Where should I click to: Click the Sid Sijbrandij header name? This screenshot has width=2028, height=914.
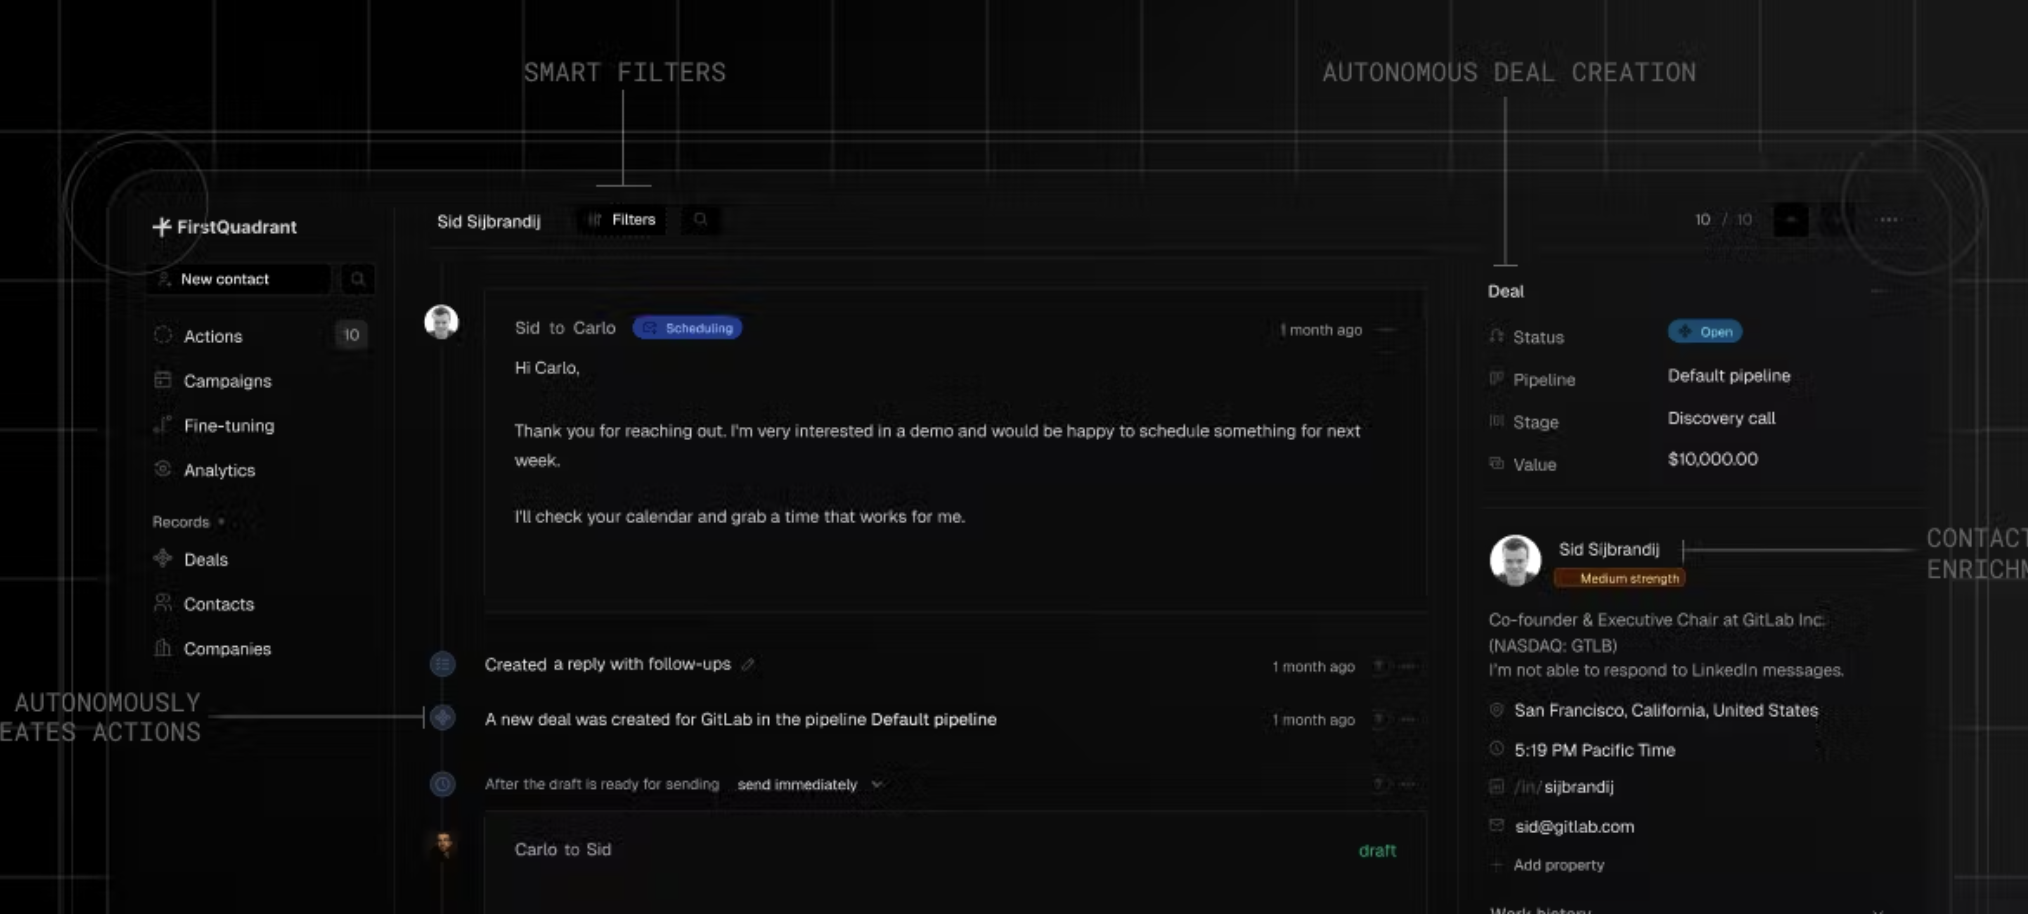488,221
